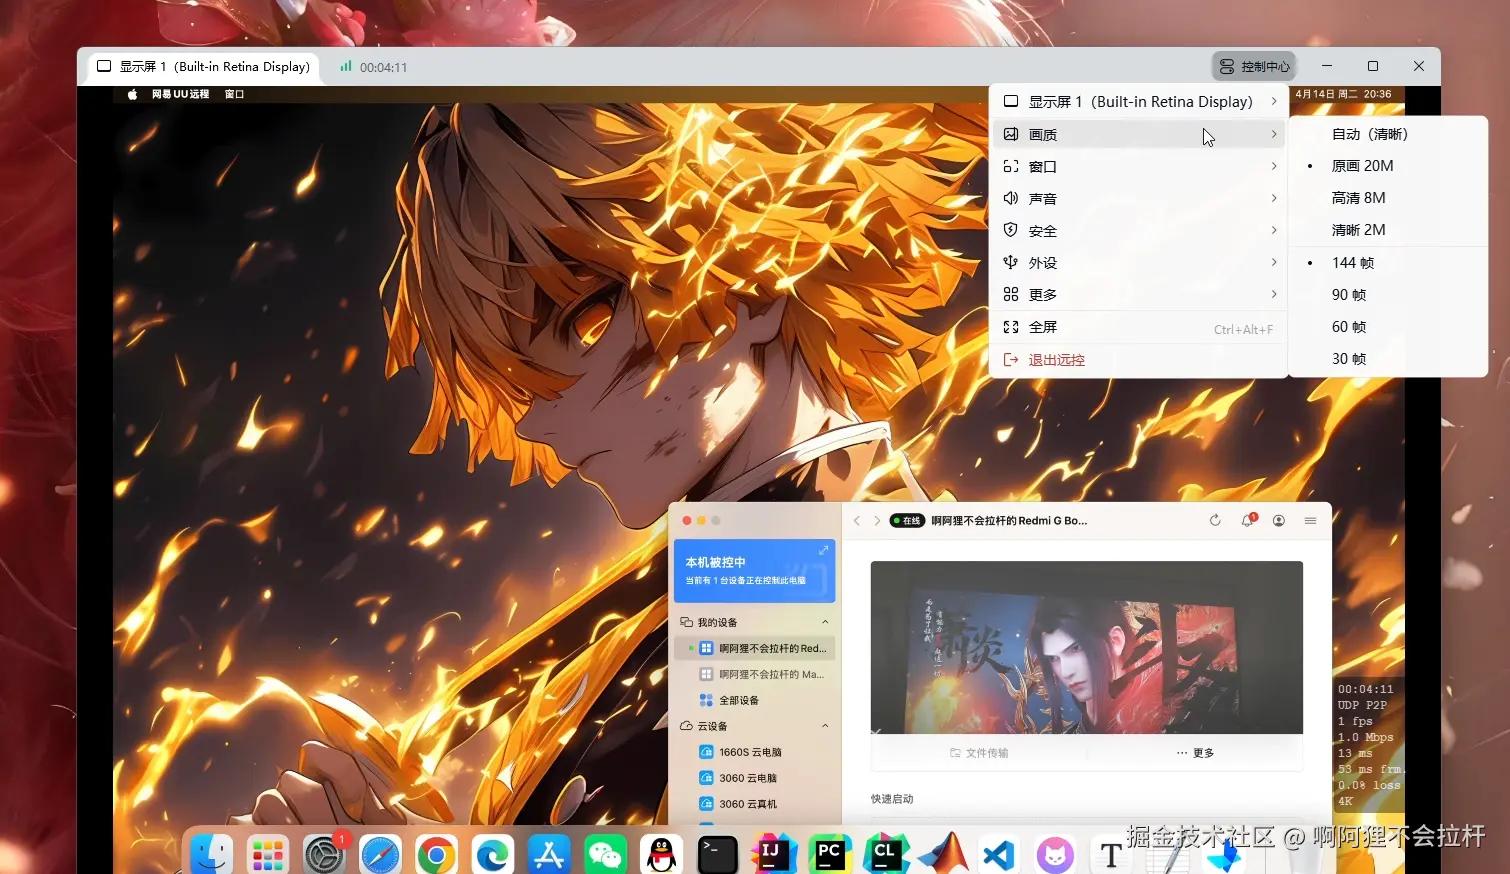The image size is (1510, 874).
Task: Open the Apple menu in remote Mac
Action: pos(132,94)
